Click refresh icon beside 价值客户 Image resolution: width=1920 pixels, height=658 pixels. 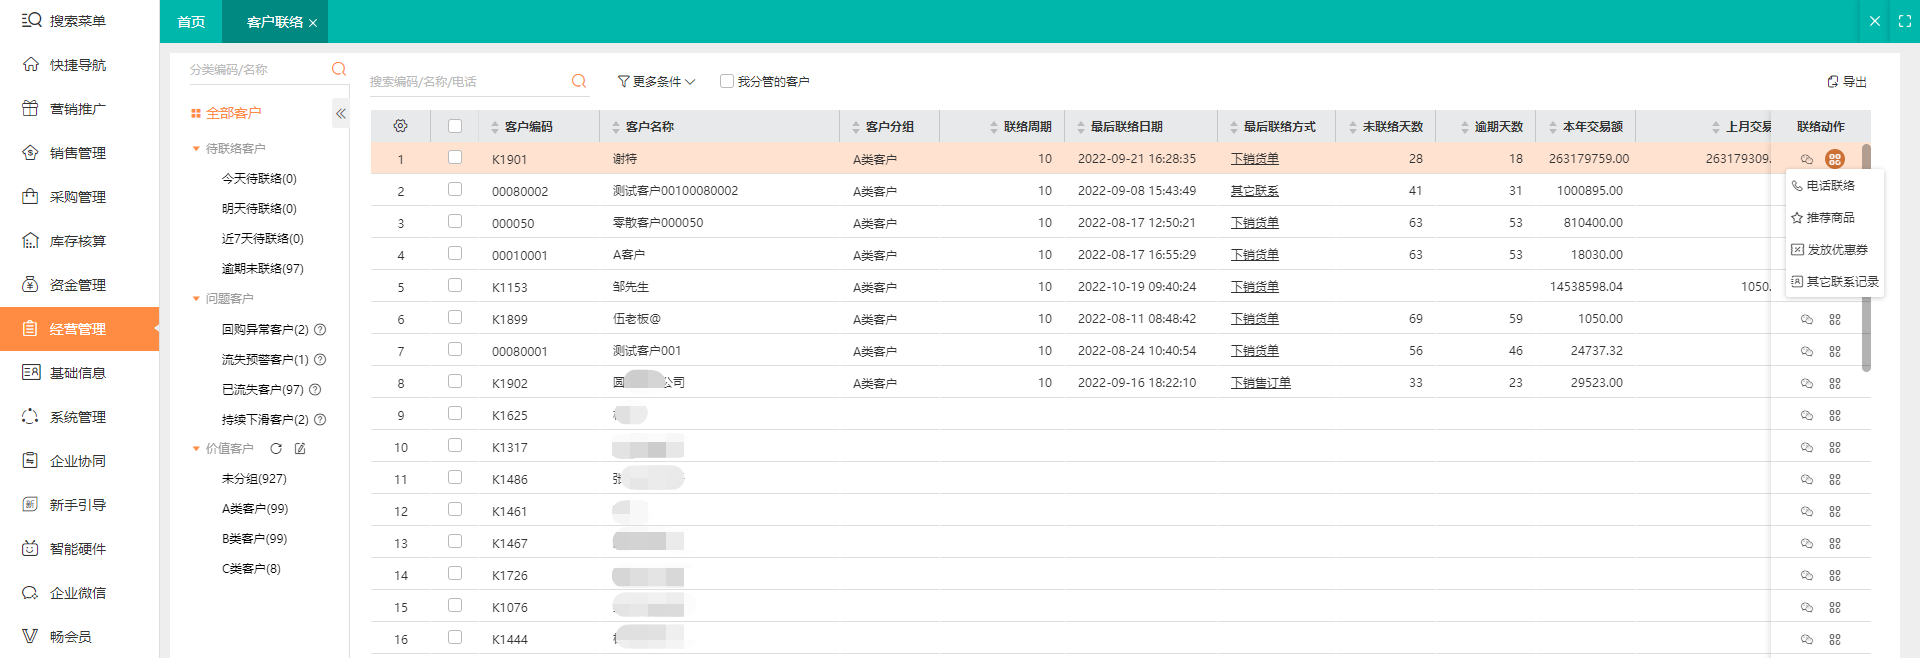point(276,449)
